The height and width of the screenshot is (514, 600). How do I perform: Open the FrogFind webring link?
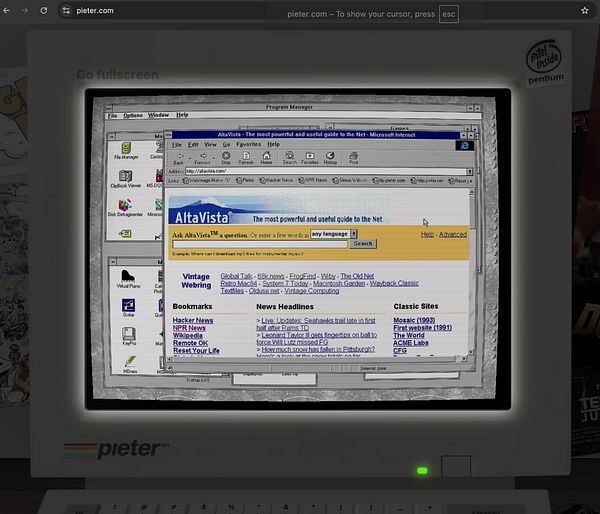pos(302,276)
